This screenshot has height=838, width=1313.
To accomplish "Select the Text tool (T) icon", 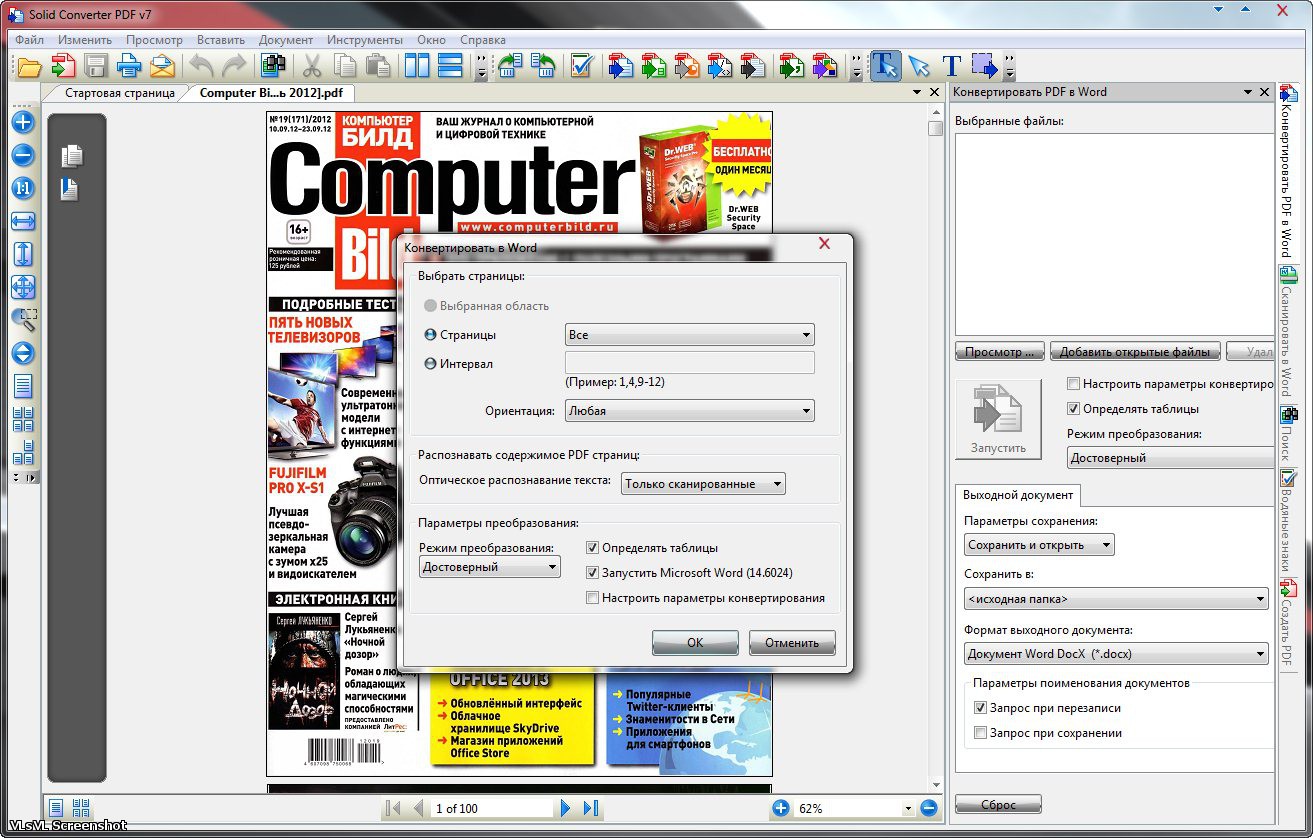I will (951, 67).
